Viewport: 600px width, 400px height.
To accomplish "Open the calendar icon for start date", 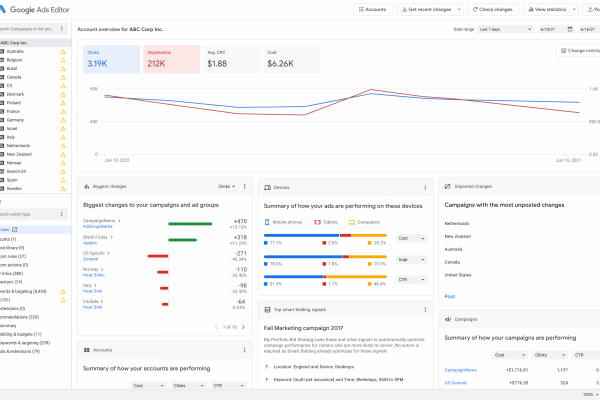I will click(x=570, y=29).
